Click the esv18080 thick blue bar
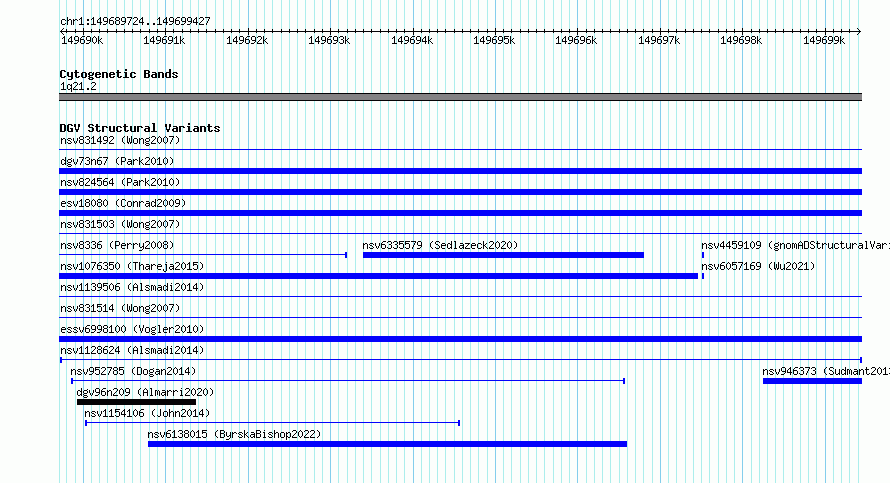 pyautogui.click(x=460, y=213)
